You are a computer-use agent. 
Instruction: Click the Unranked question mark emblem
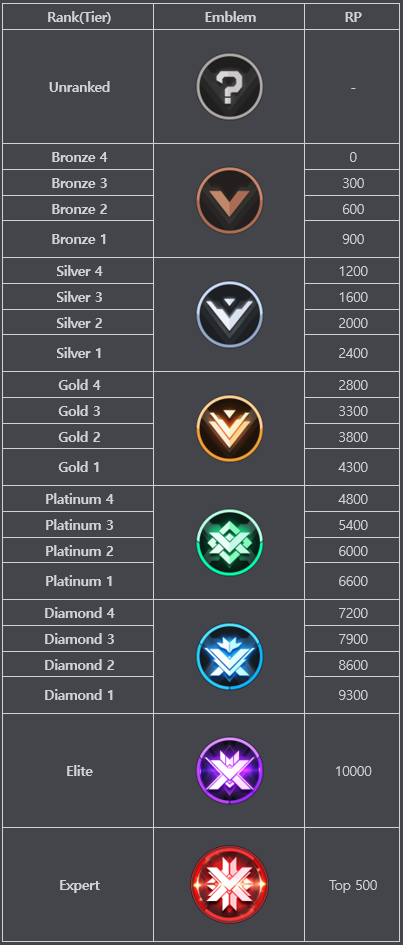(x=230, y=87)
